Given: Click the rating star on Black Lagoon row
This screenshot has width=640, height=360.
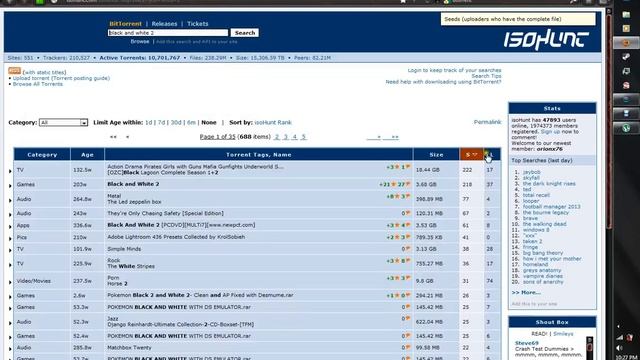Looking at the screenshot, I should click(397, 167).
